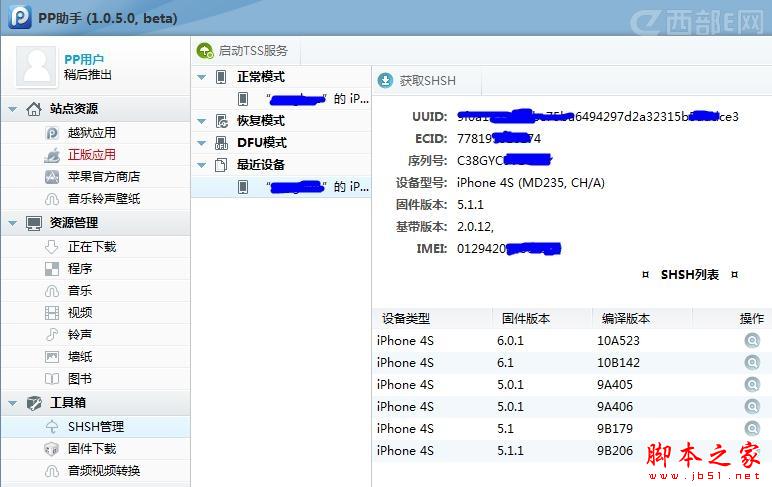Click the PP assistant logo icon
This screenshot has width=772, height=487.
(x=19, y=17)
